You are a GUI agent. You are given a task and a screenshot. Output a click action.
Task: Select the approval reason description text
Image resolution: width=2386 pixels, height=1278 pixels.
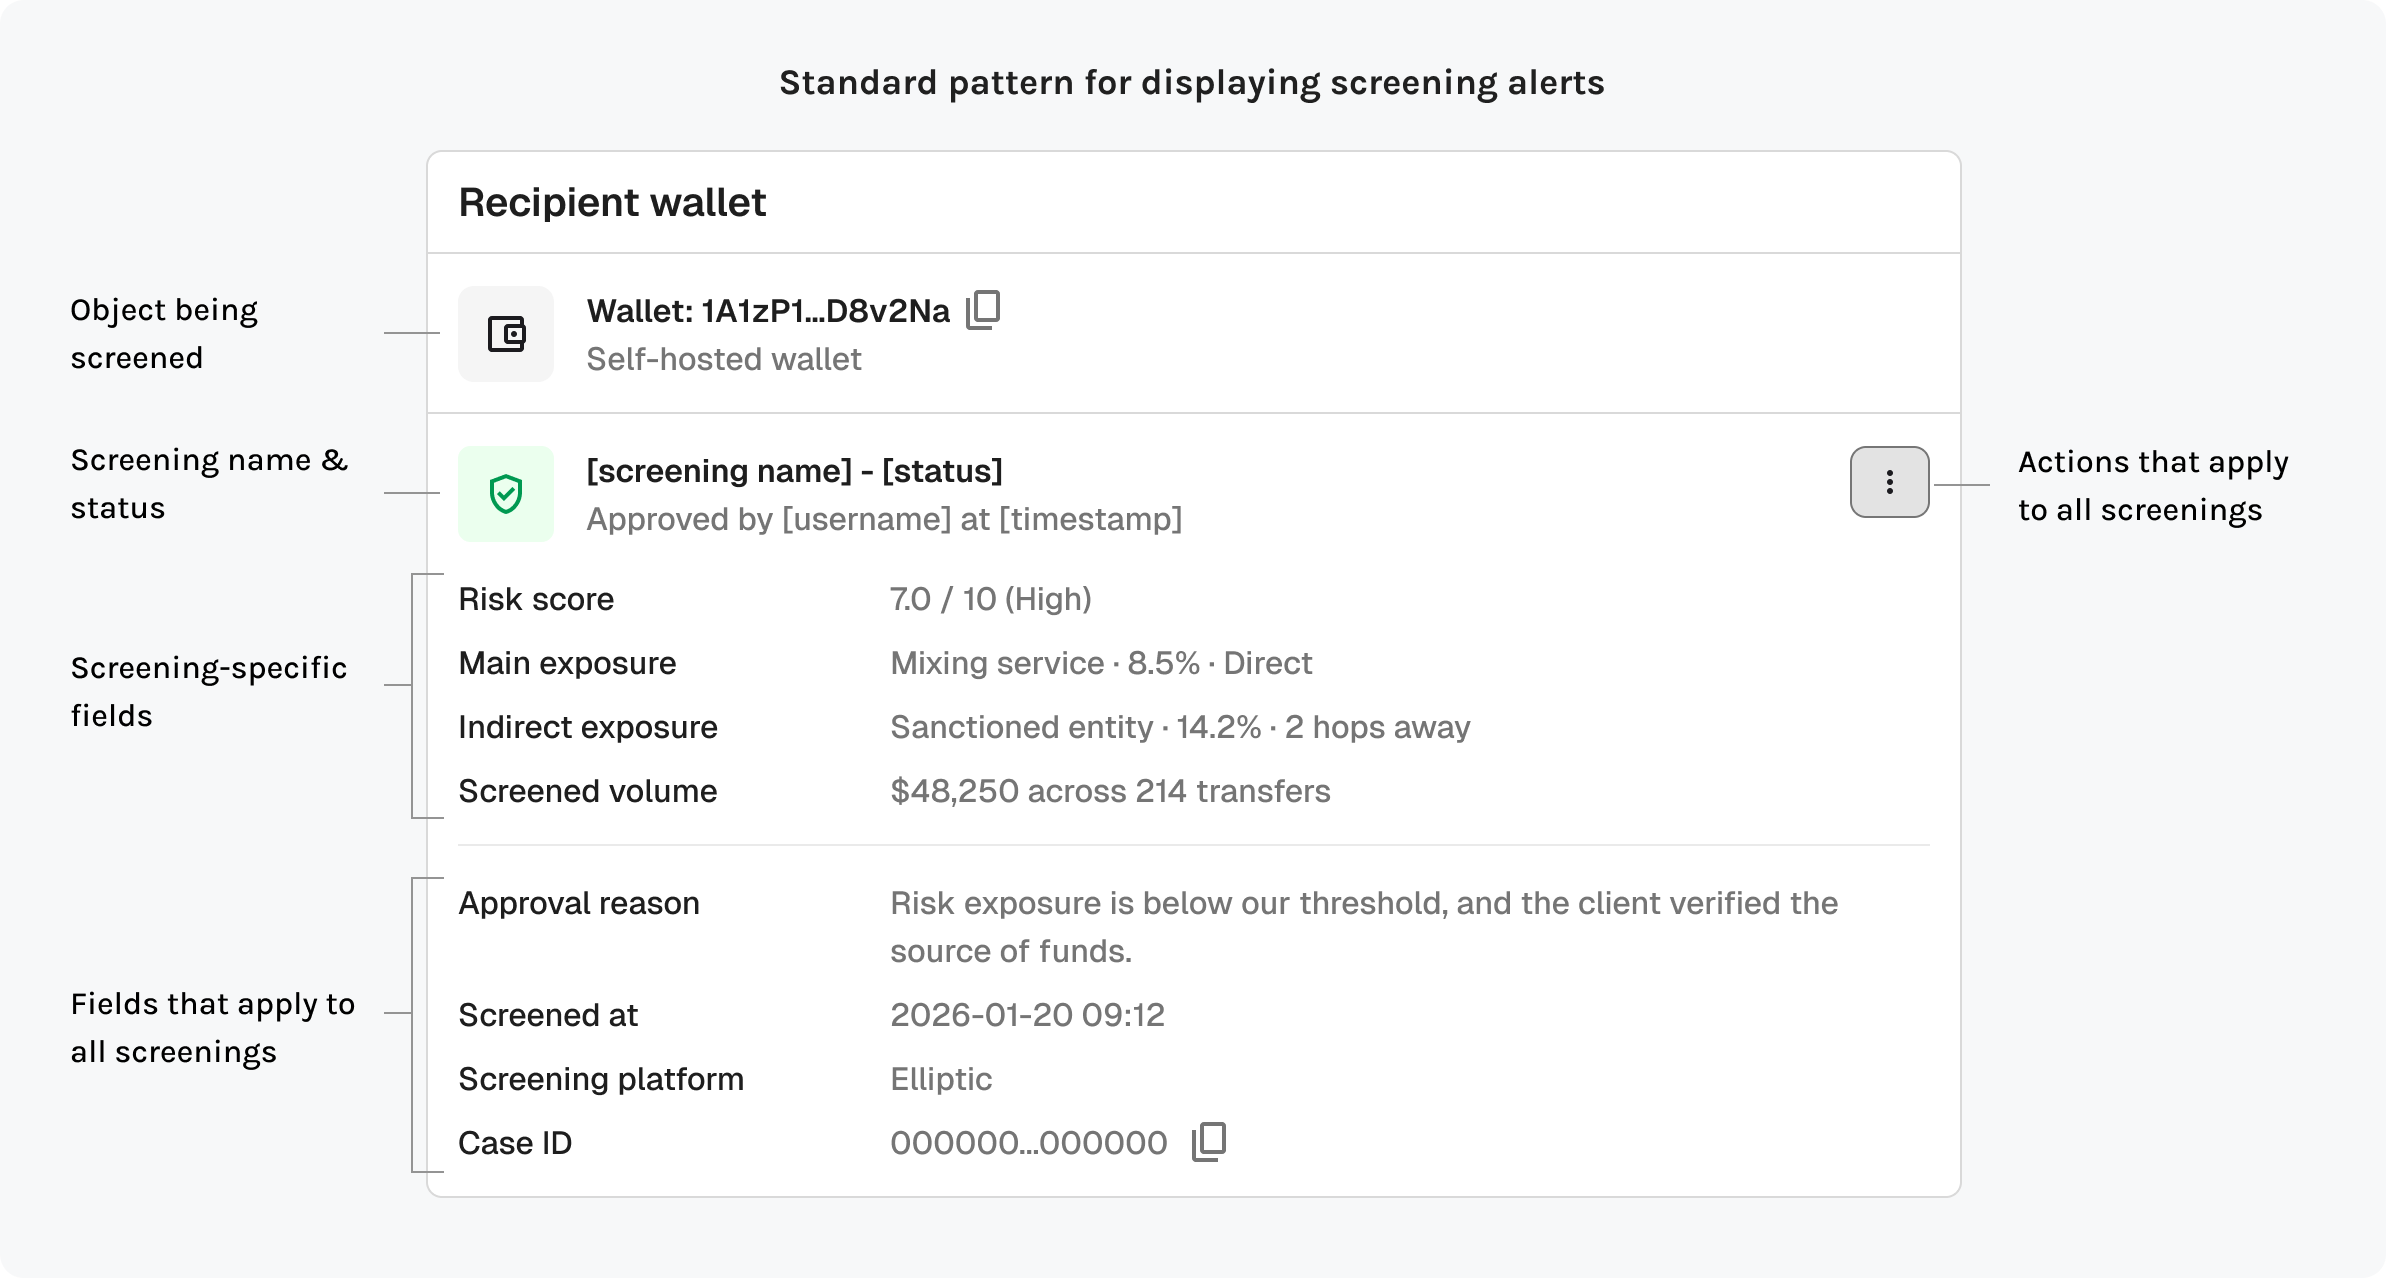[1364, 927]
